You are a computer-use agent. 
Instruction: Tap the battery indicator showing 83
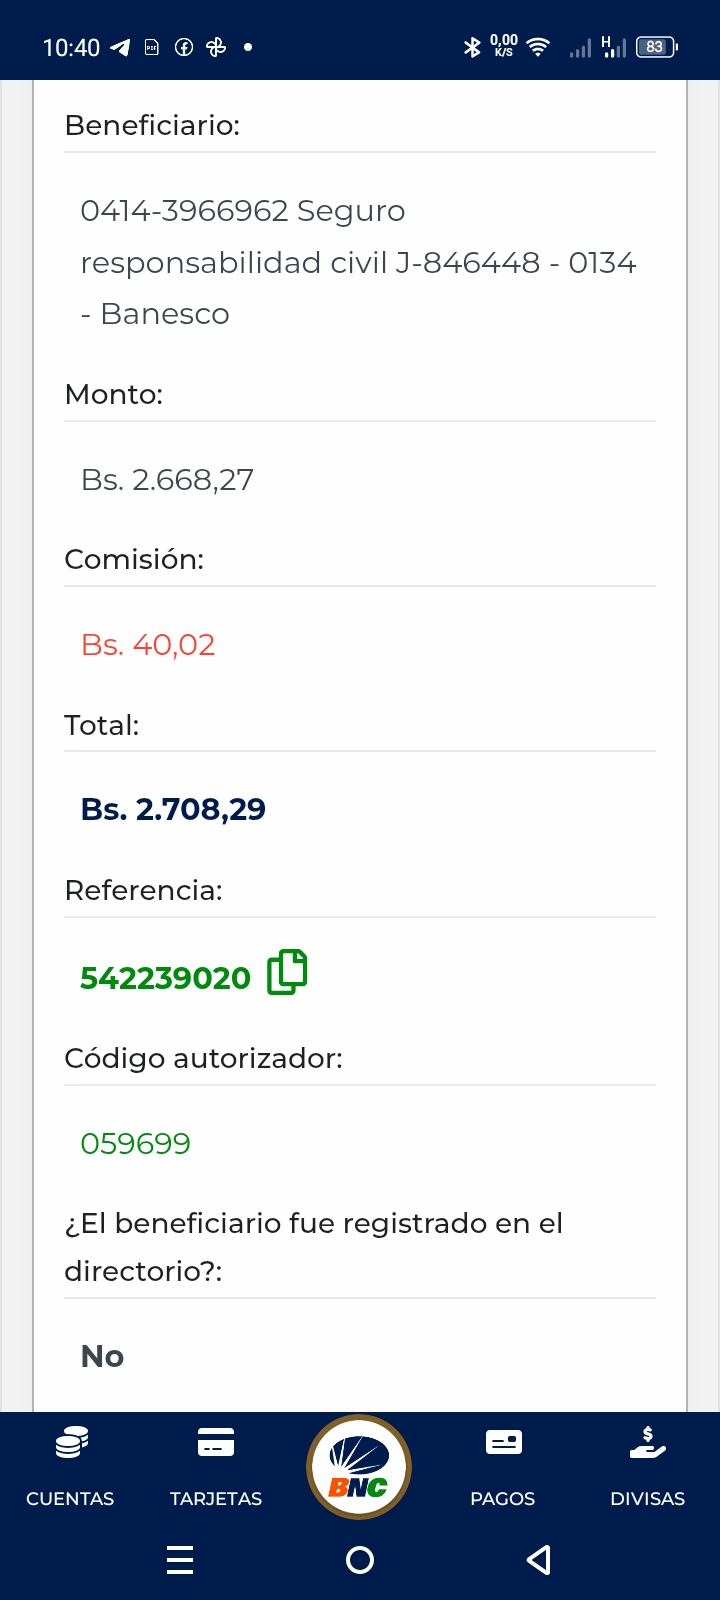click(656, 47)
